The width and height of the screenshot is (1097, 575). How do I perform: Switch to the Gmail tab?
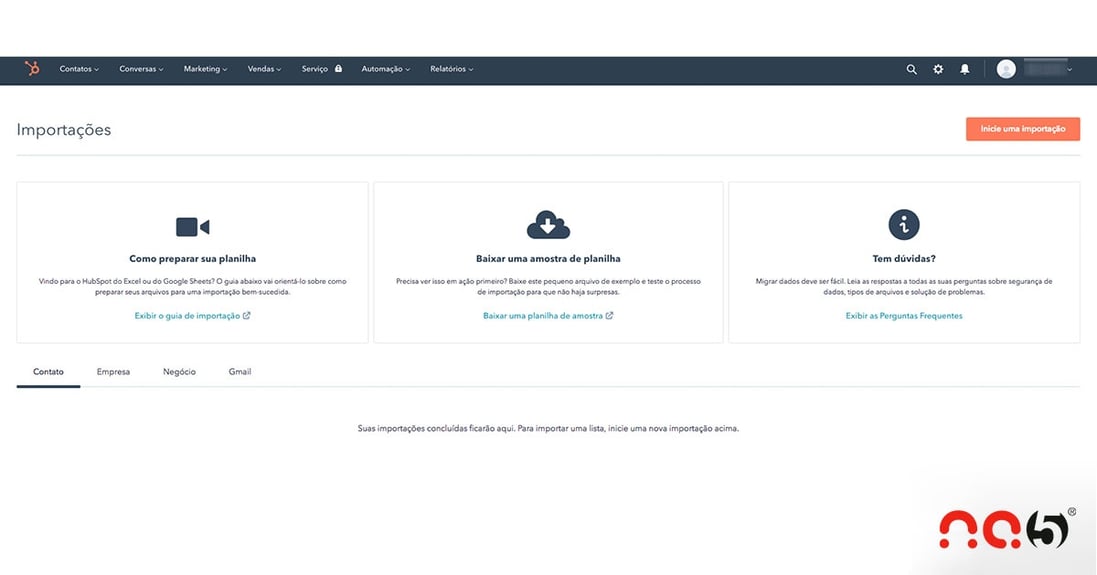click(x=240, y=371)
